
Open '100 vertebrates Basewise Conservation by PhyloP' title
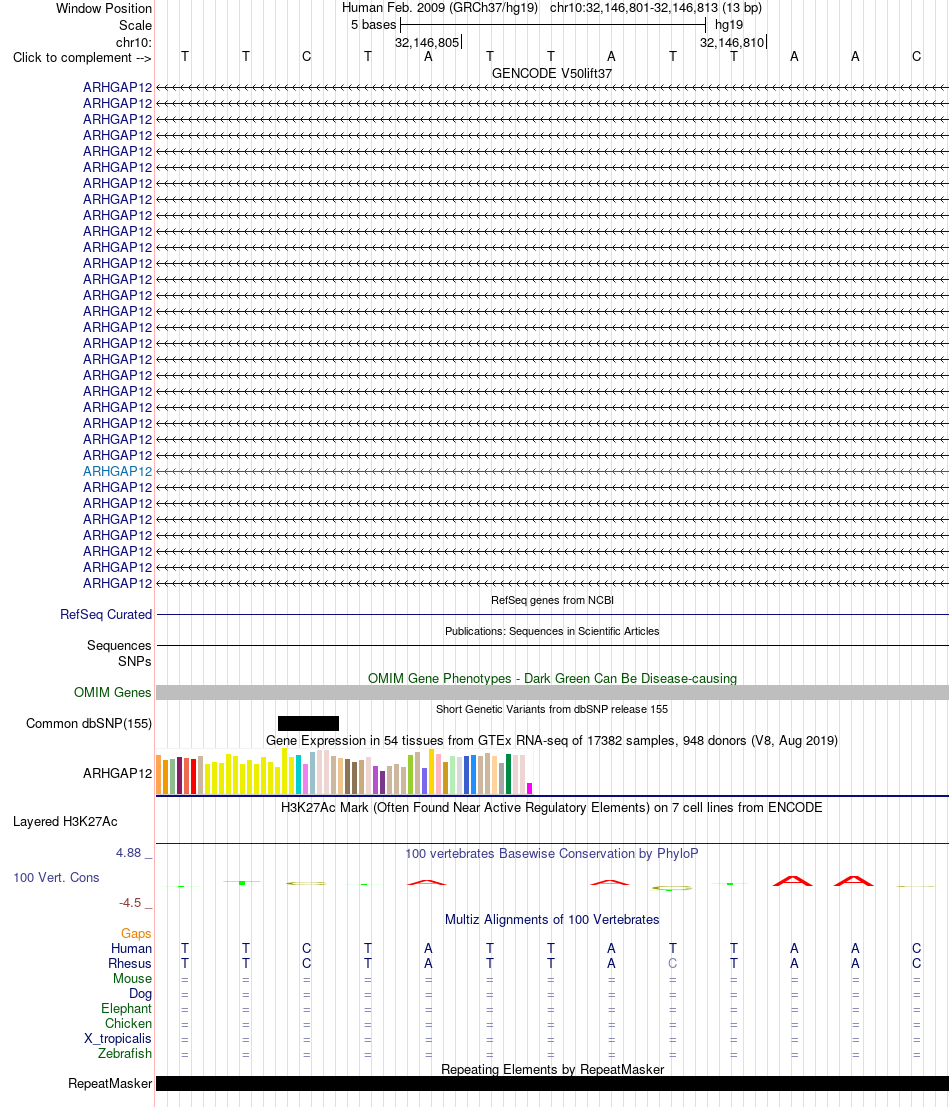click(x=552, y=854)
